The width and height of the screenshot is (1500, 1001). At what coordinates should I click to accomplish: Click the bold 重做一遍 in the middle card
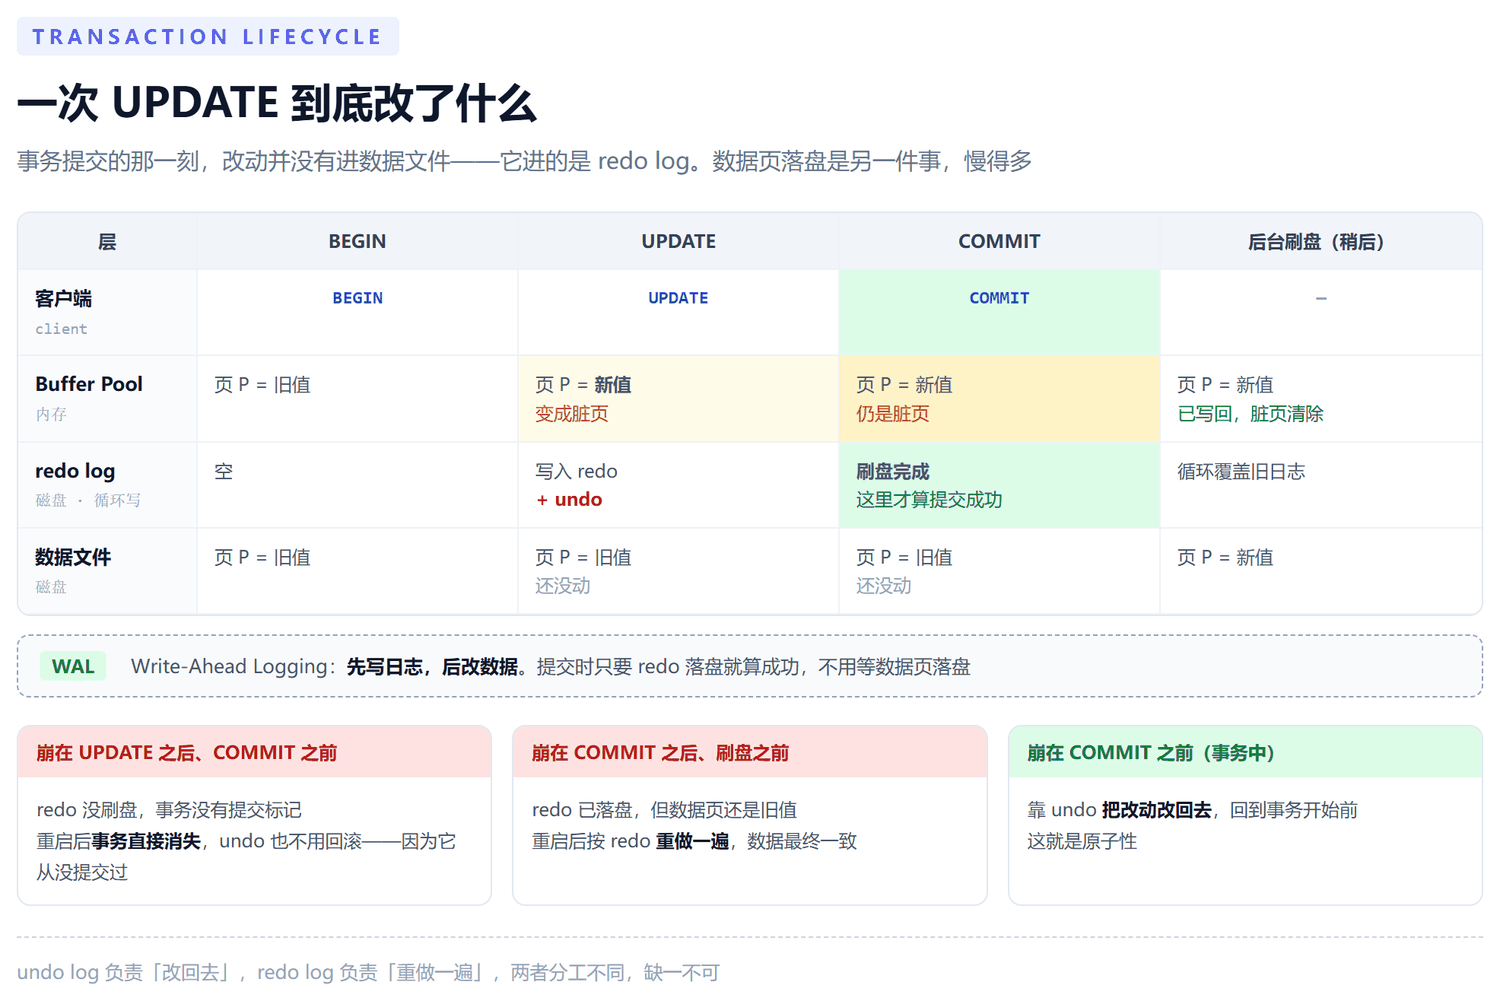(692, 841)
